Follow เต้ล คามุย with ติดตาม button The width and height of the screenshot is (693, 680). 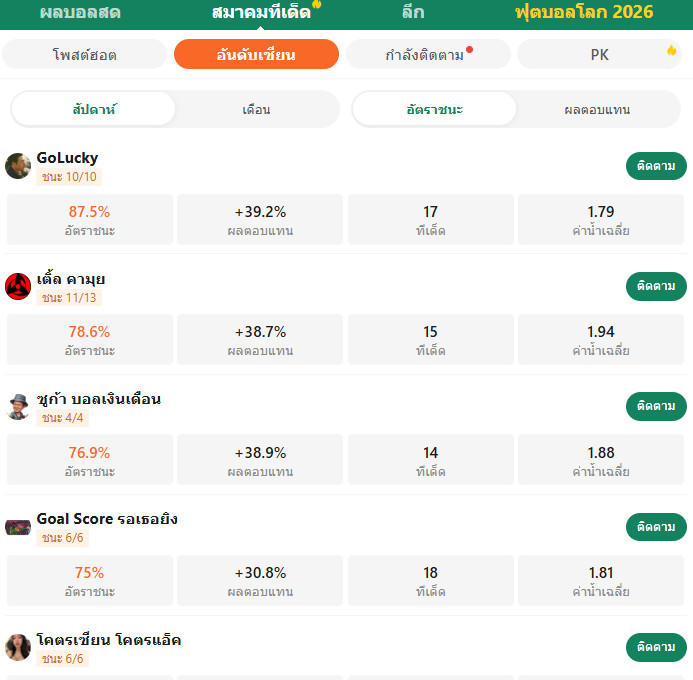pos(656,286)
